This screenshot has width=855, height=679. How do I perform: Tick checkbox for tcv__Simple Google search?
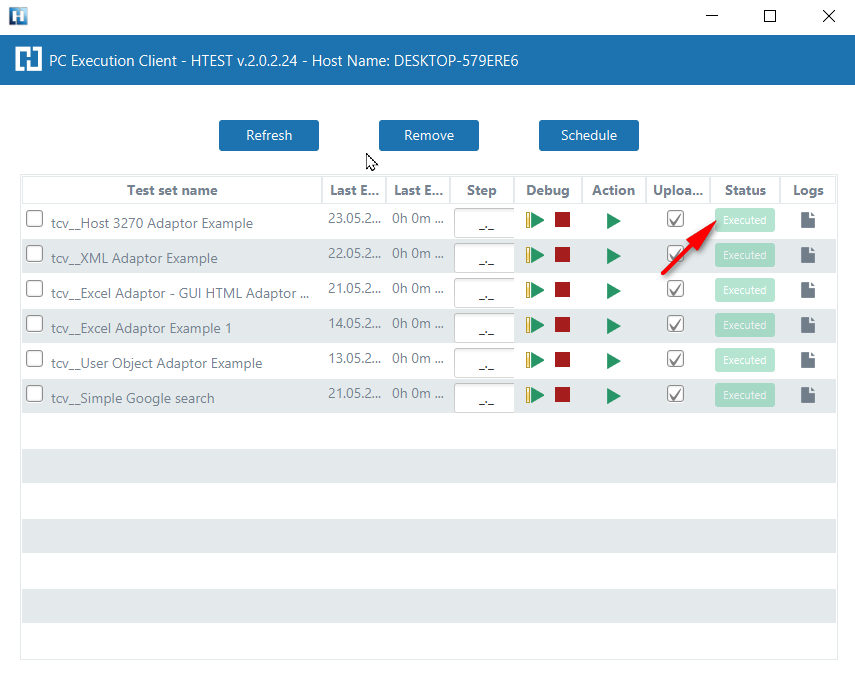[35, 394]
